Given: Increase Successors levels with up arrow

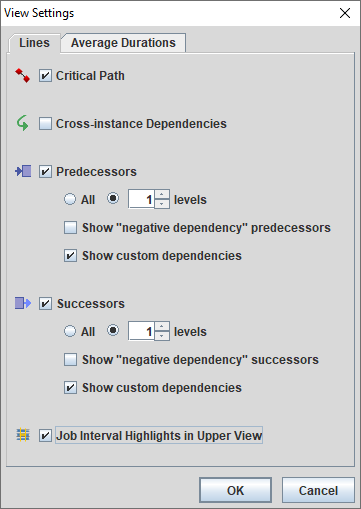Looking at the screenshot, I should [x=162, y=326].
